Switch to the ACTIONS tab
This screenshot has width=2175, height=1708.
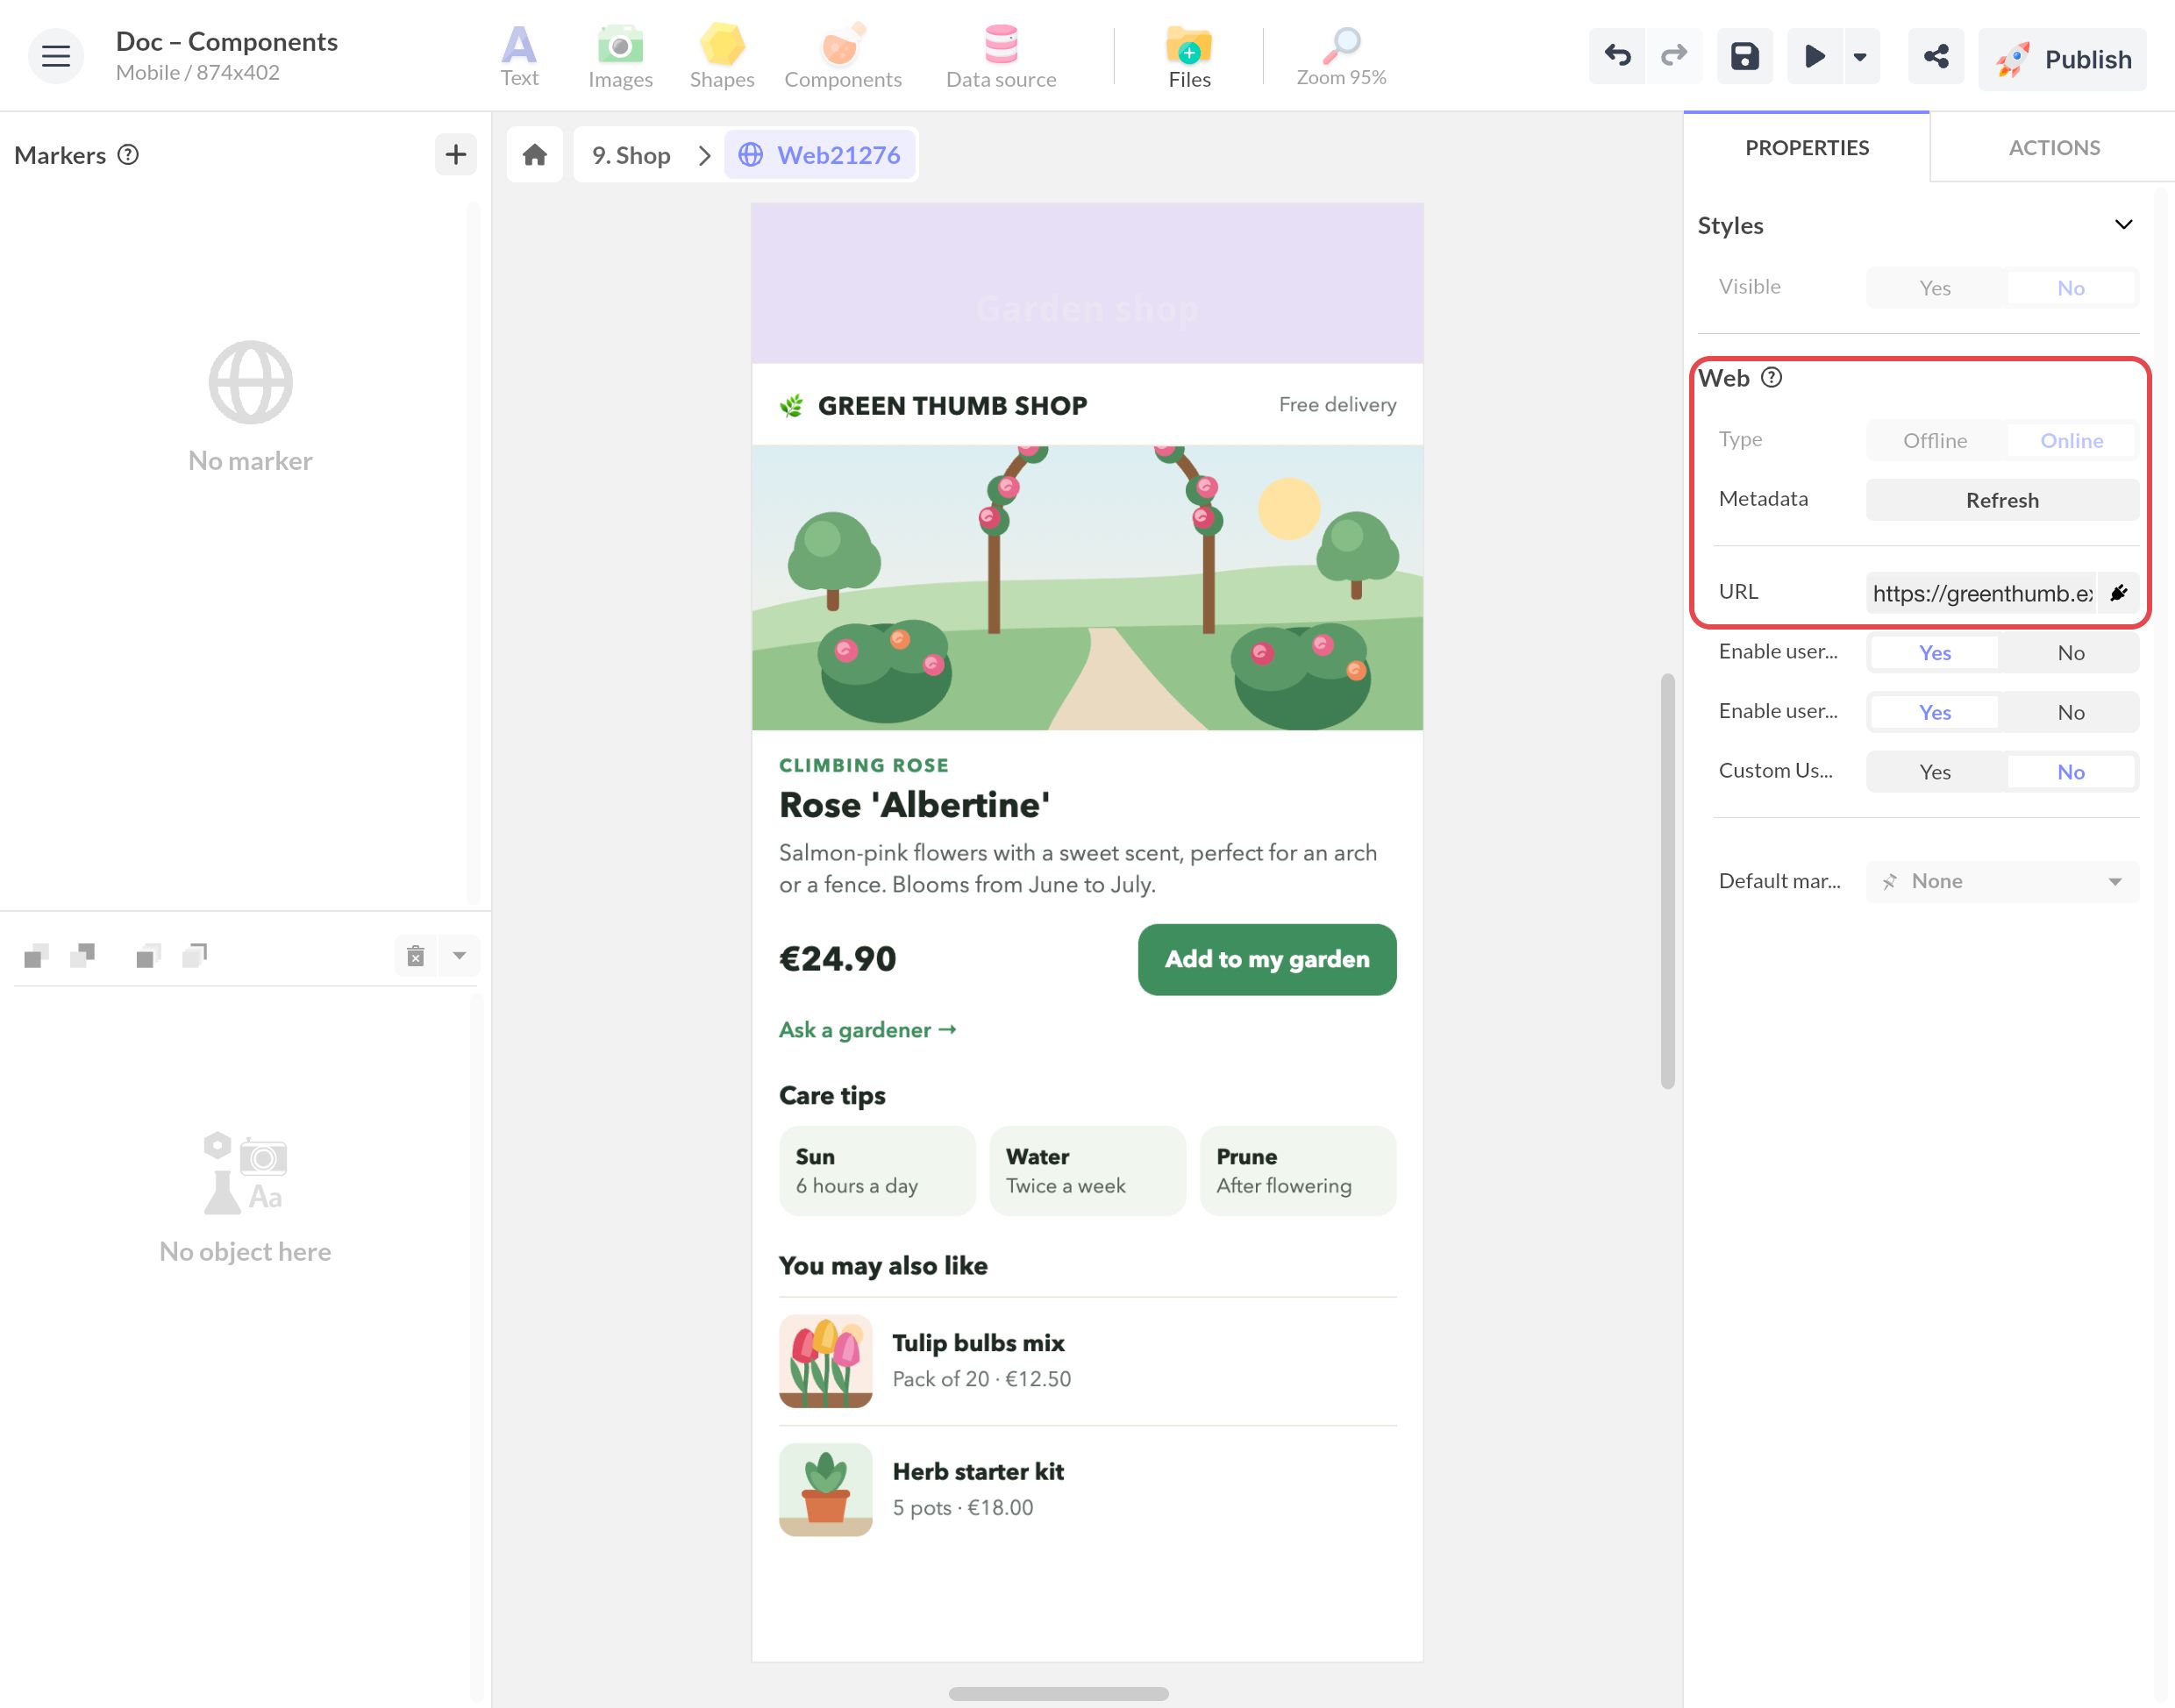point(2054,147)
